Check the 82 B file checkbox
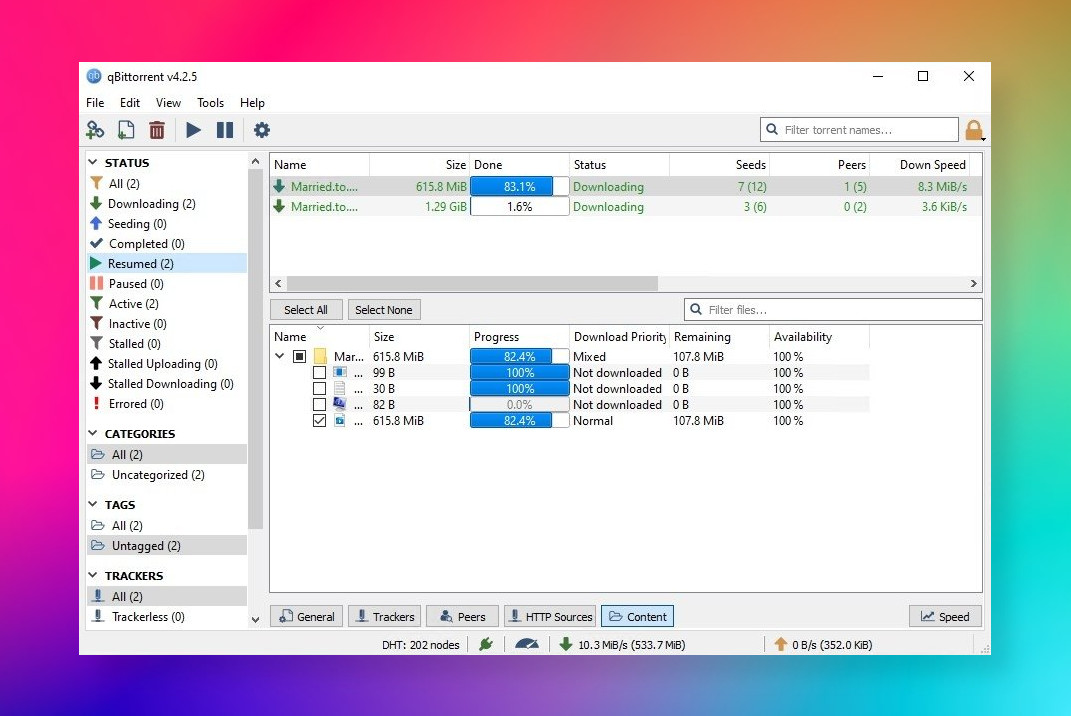 [x=319, y=404]
